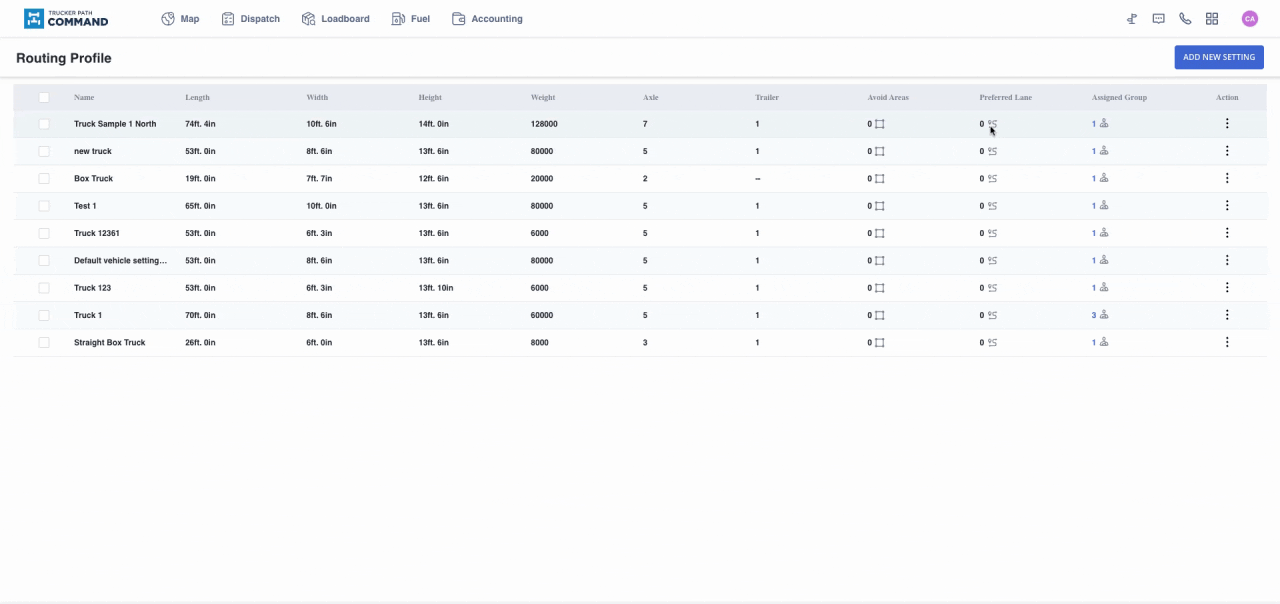The image size is (1280, 604).
Task: Open the CA user avatar menu
Action: (x=1249, y=19)
